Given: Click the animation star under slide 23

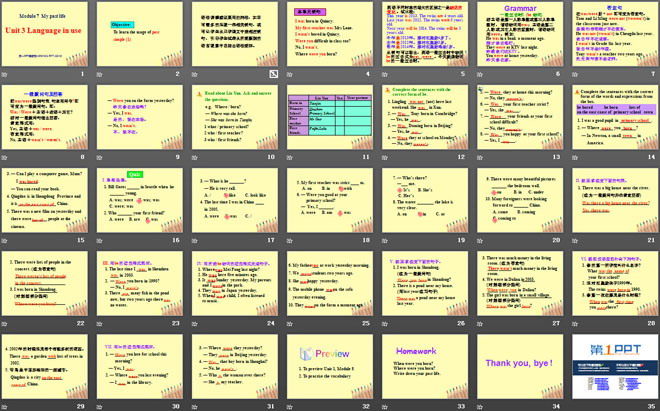Looking at the screenshot, I should coord(100,324).
